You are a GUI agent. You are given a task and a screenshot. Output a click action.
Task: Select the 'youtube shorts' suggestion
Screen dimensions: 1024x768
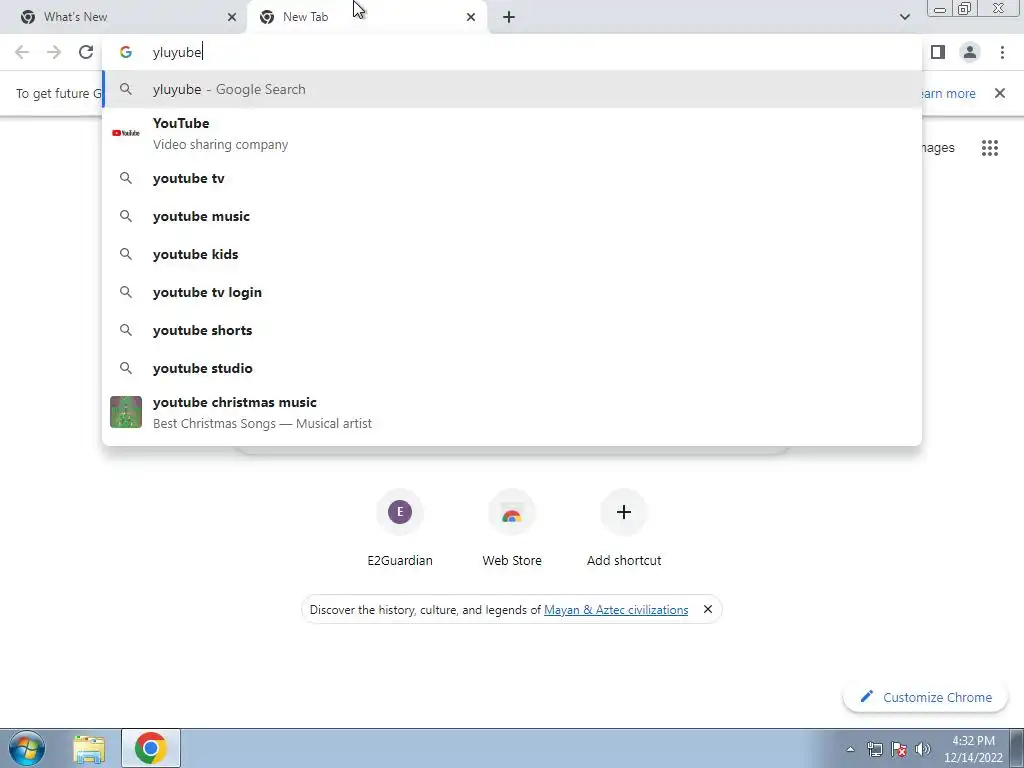pos(512,330)
